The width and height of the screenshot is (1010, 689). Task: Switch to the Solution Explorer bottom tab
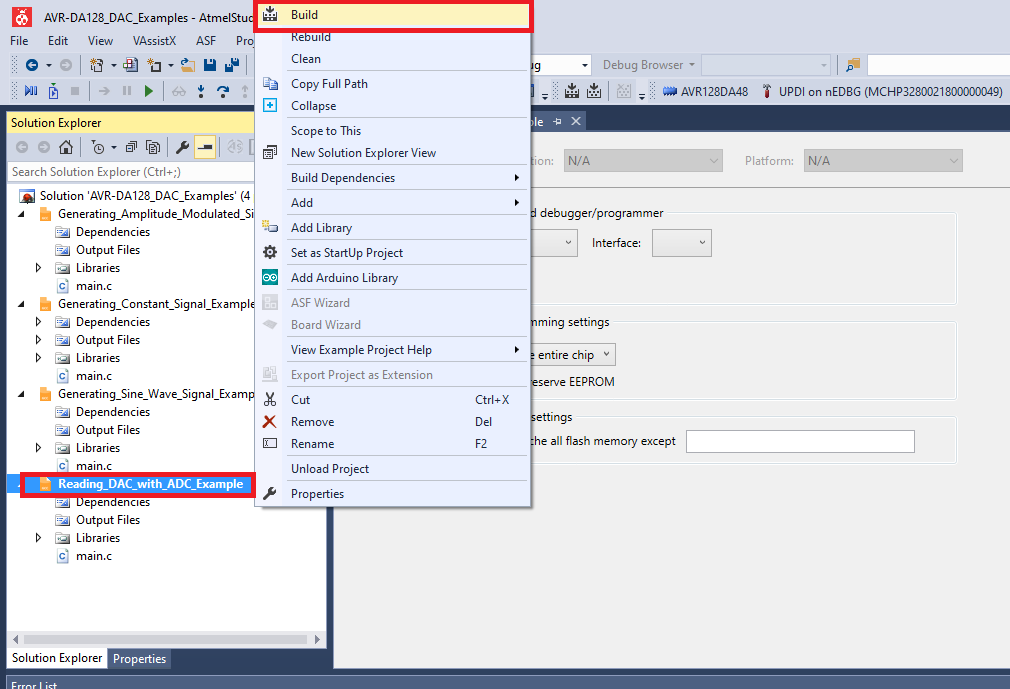(57, 658)
